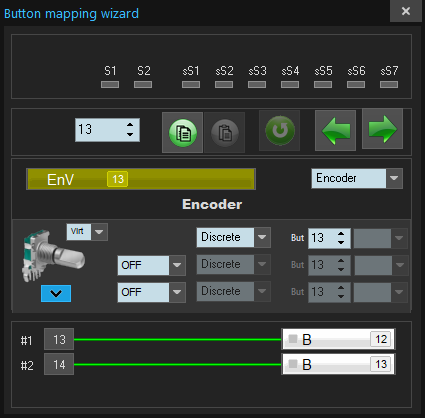This screenshot has height=418, width=425.
Task: Click the grey paste clipboard icon
Action: [x=225, y=133]
